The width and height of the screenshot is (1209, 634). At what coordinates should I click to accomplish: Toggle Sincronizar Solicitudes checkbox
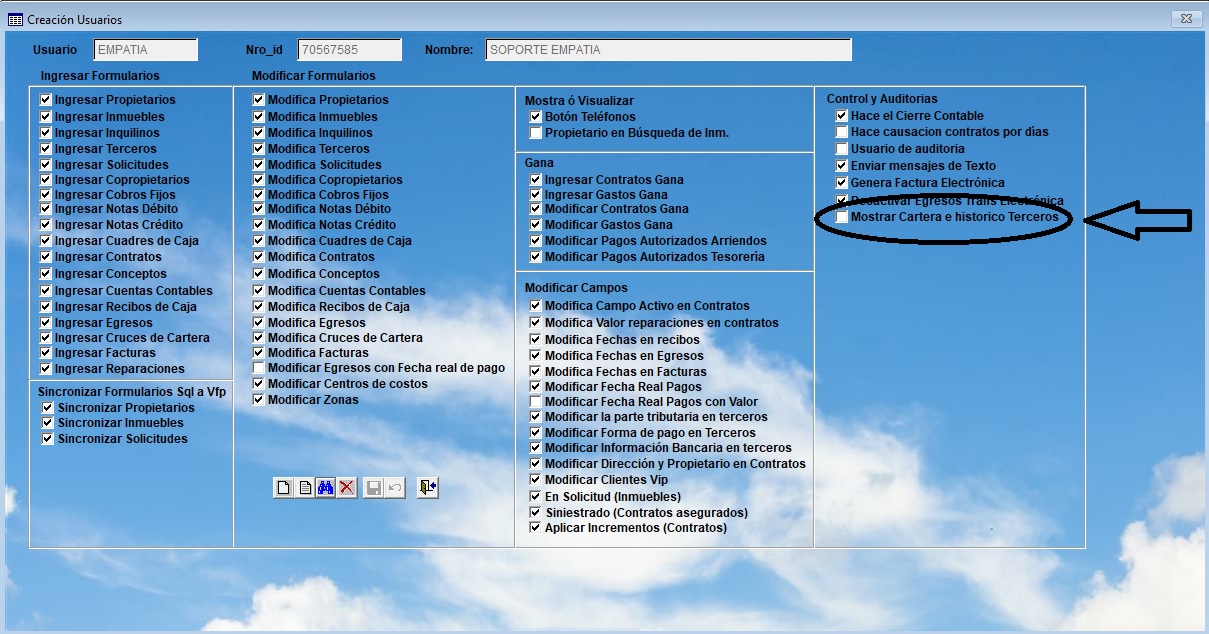click(x=48, y=439)
